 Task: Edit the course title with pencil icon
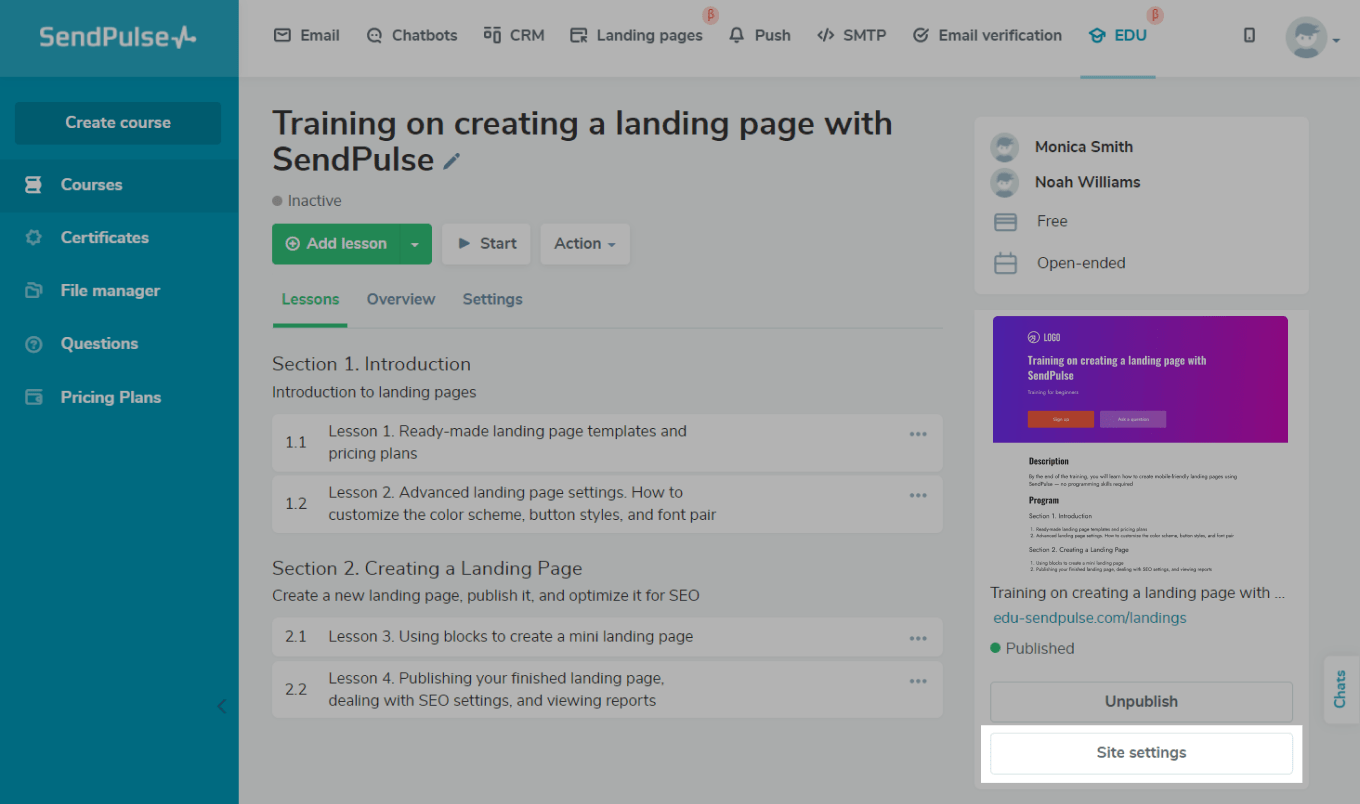click(452, 161)
